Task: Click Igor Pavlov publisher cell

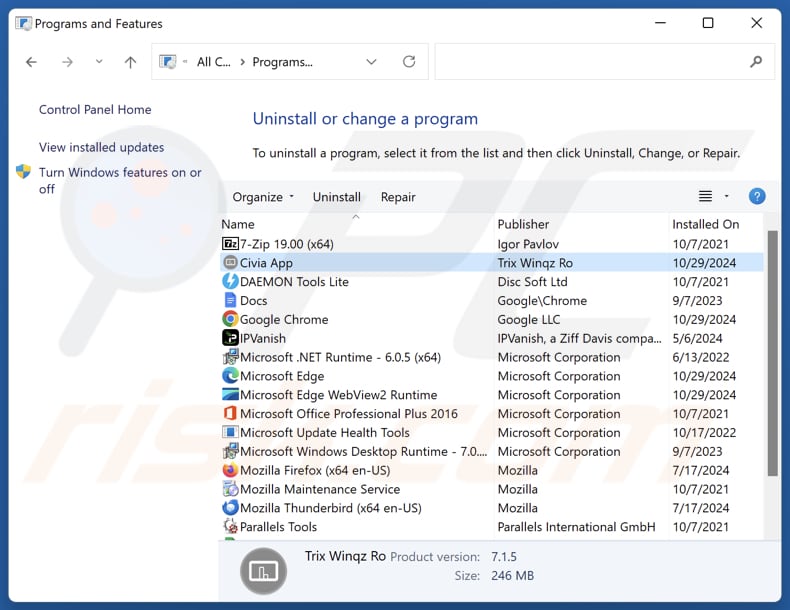Action: [x=528, y=244]
